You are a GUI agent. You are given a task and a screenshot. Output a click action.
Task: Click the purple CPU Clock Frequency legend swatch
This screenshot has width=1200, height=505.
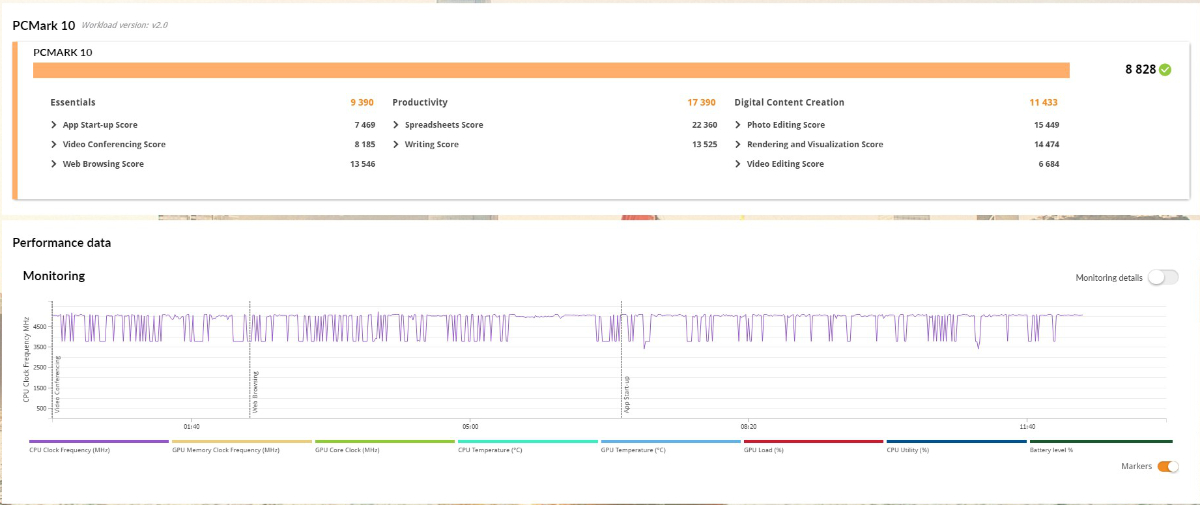click(x=99, y=441)
